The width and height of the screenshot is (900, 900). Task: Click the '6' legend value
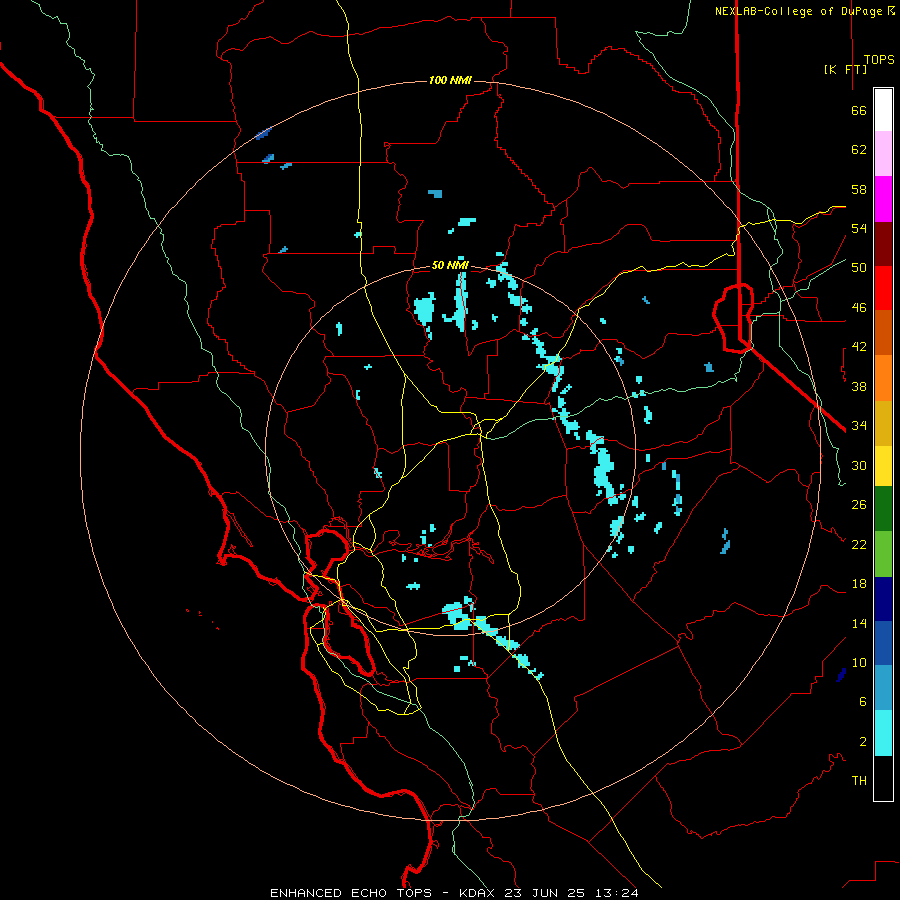863,702
